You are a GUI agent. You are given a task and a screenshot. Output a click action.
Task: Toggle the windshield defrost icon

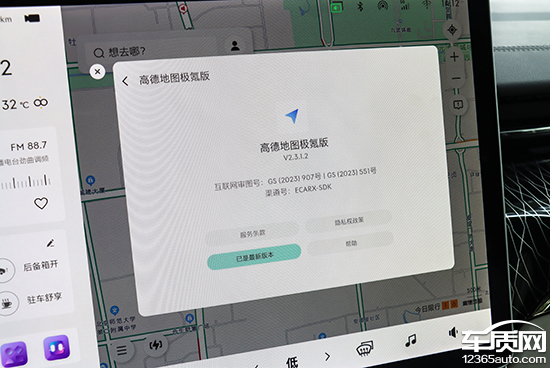365,347
